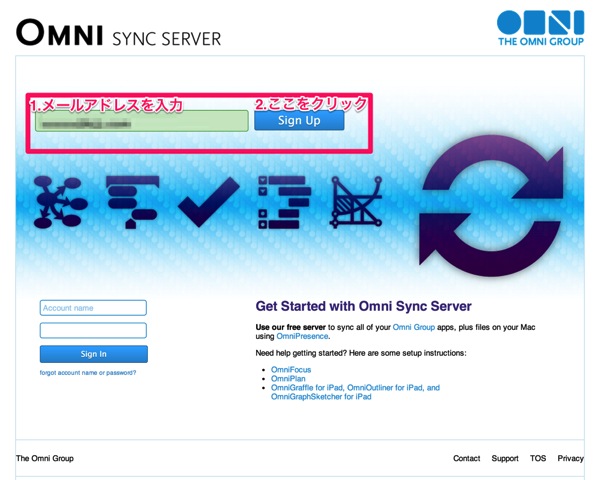Click The Omni Group logo
Image resolution: width=600 pixels, height=480 pixels.
[540, 28]
